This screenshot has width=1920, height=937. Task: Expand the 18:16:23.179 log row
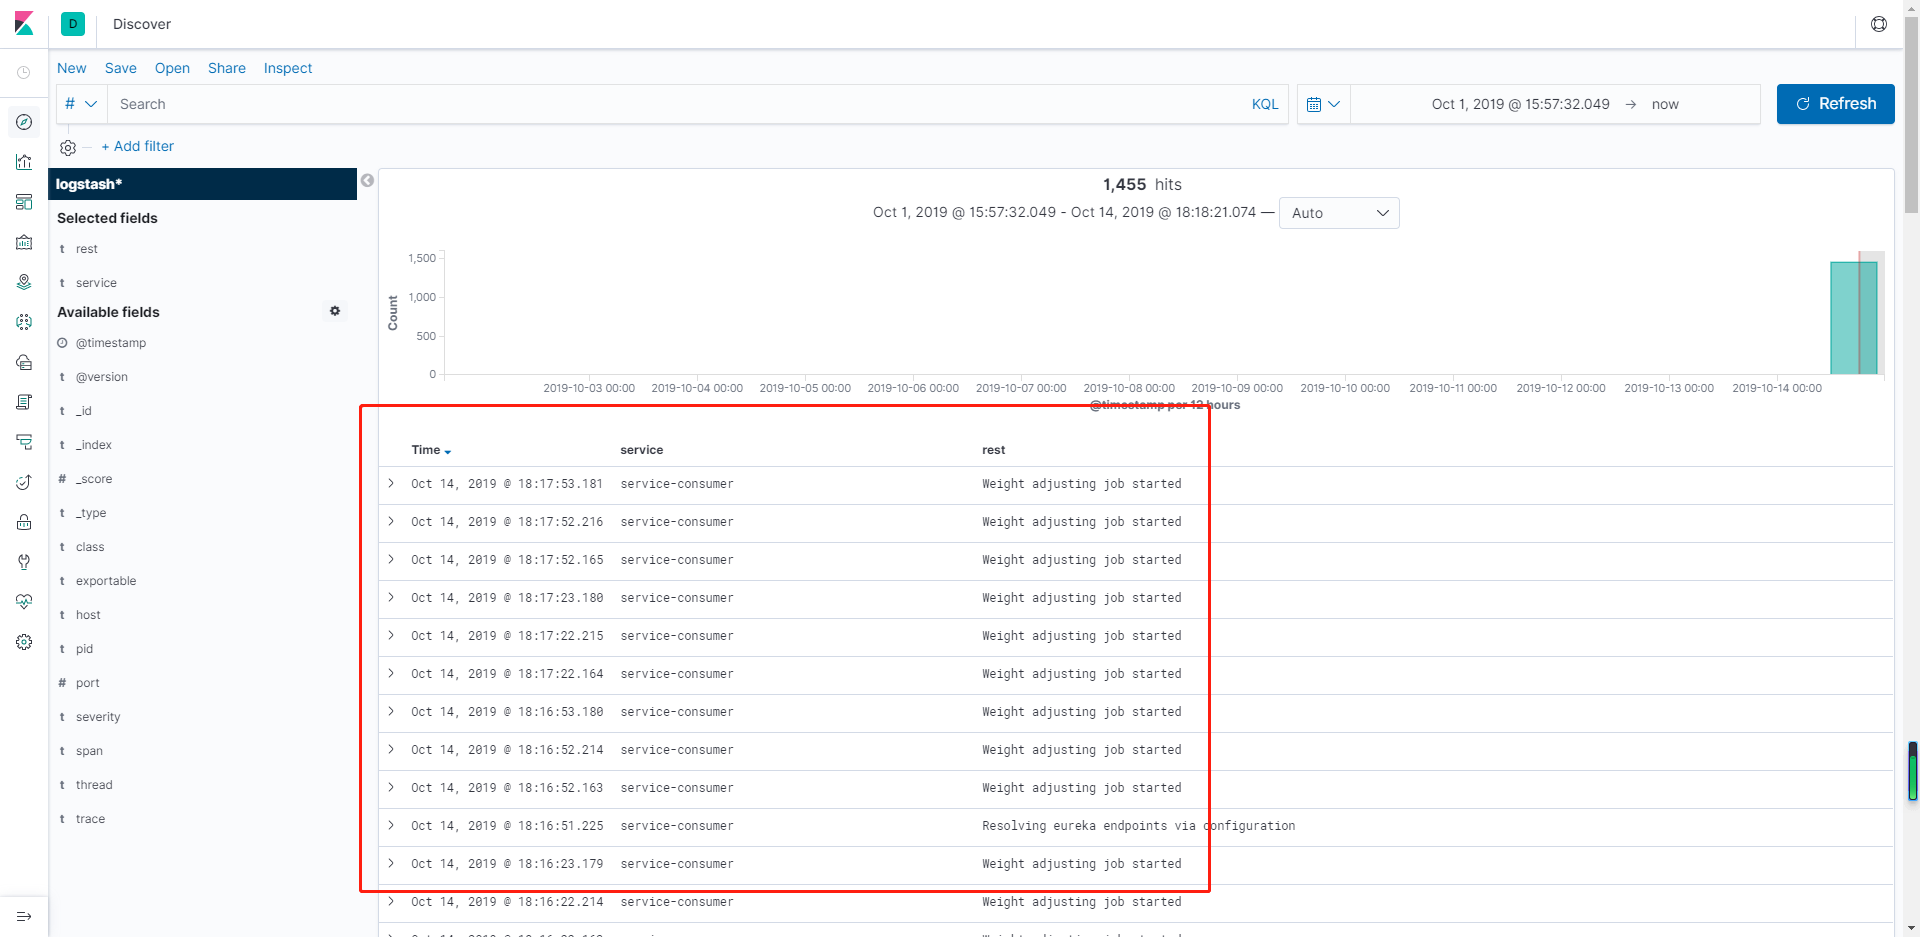(x=391, y=863)
